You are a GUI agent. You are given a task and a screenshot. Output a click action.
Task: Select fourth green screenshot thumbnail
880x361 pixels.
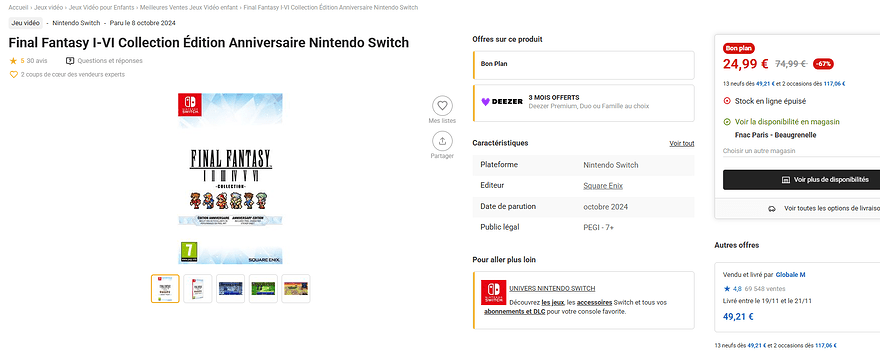click(x=263, y=289)
